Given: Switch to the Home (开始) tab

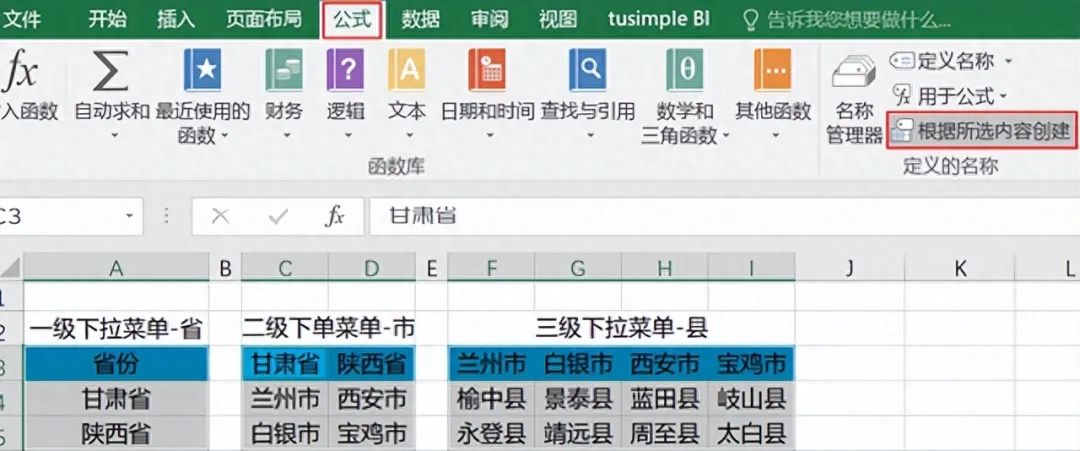Looking at the screenshot, I should (x=107, y=19).
